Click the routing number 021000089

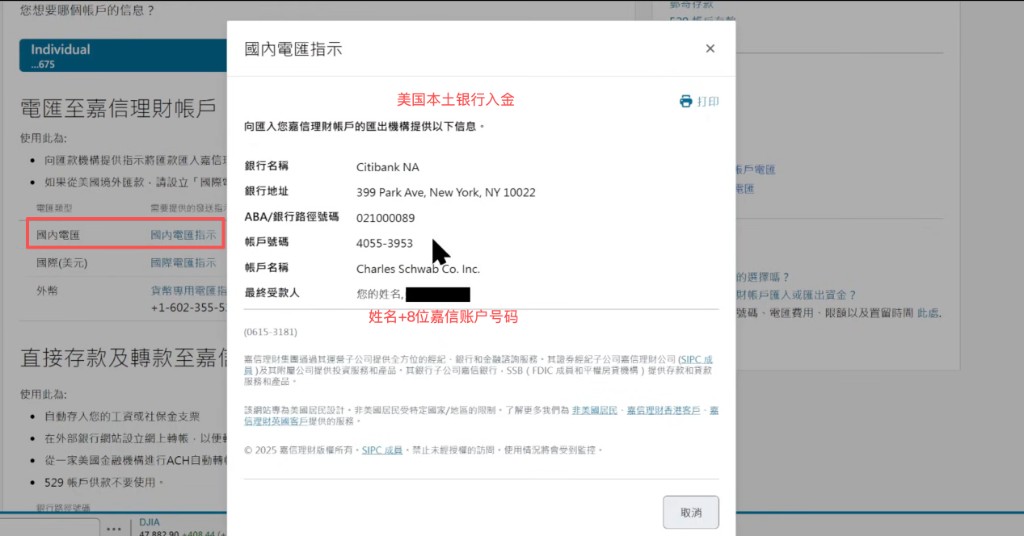click(x=385, y=217)
